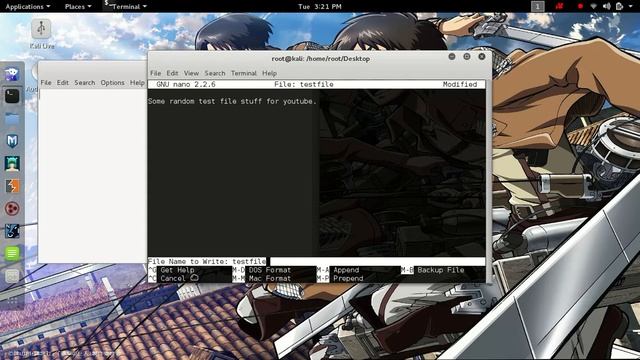The image size is (640, 360).
Task: Open Metasploit from the dock
Action: 12,141
